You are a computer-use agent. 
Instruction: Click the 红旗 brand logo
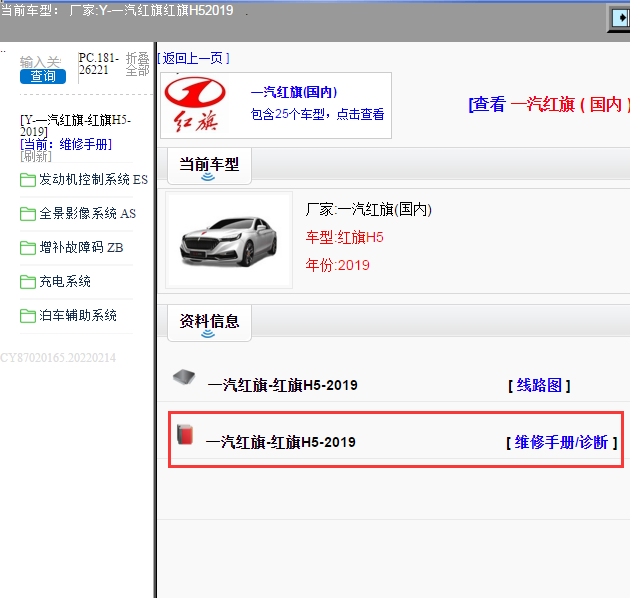[195, 104]
